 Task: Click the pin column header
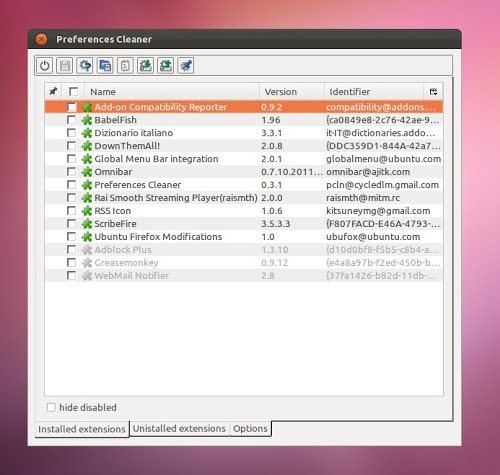pos(53,91)
